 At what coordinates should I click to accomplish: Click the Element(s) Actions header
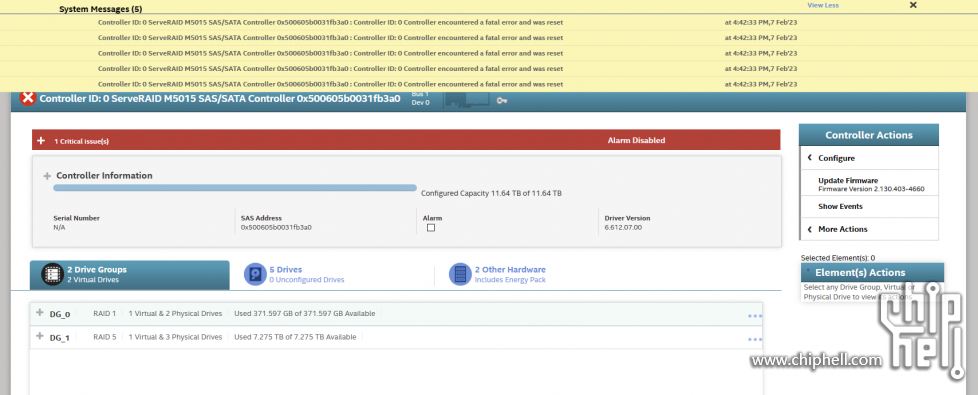pos(872,273)
